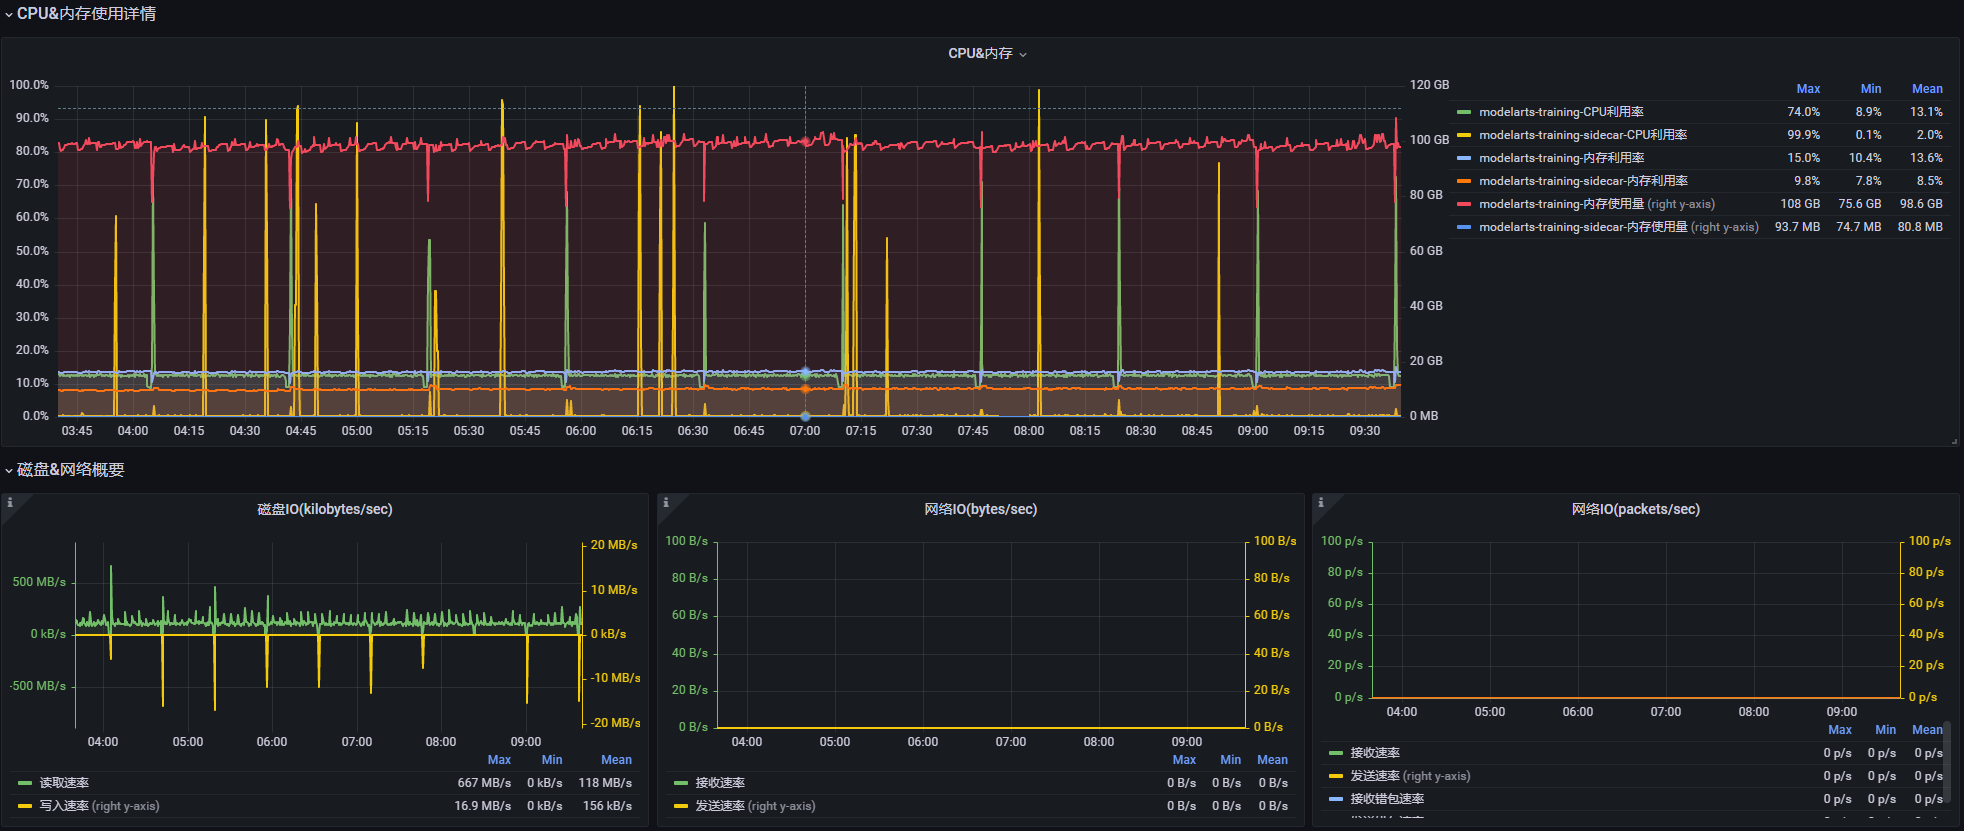Click the 108 GB max value in legend

pyautogui.click(x=1800, y=204)
